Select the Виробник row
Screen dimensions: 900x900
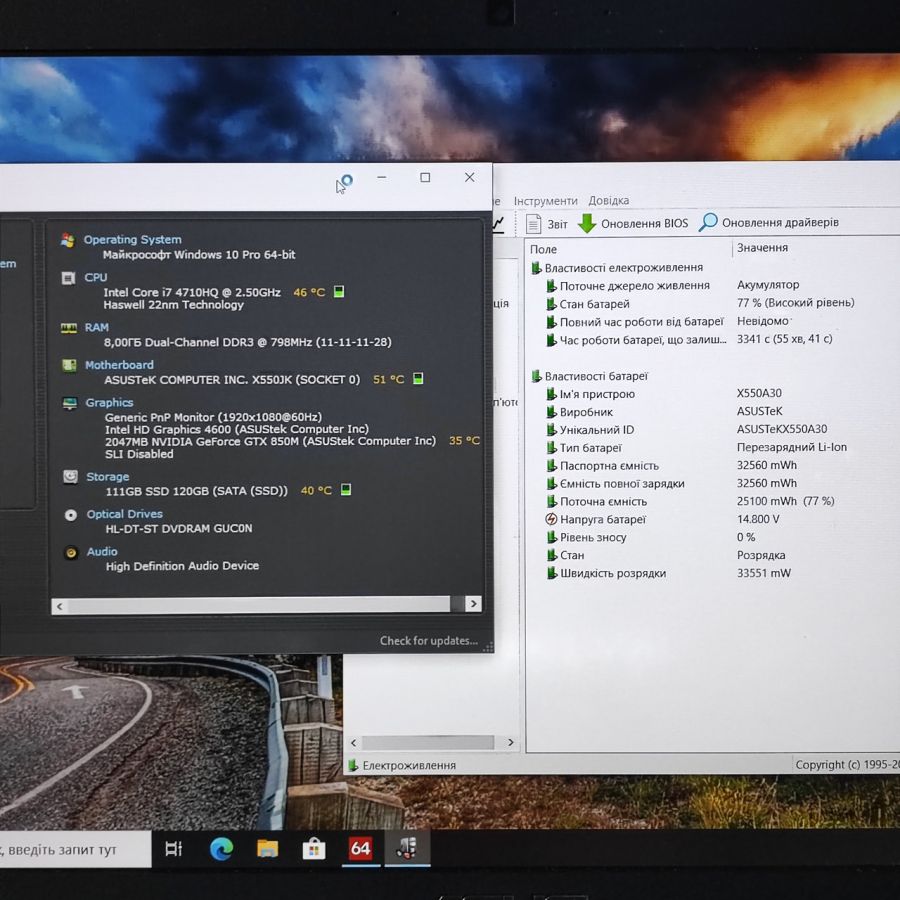[x=580, y=412]
